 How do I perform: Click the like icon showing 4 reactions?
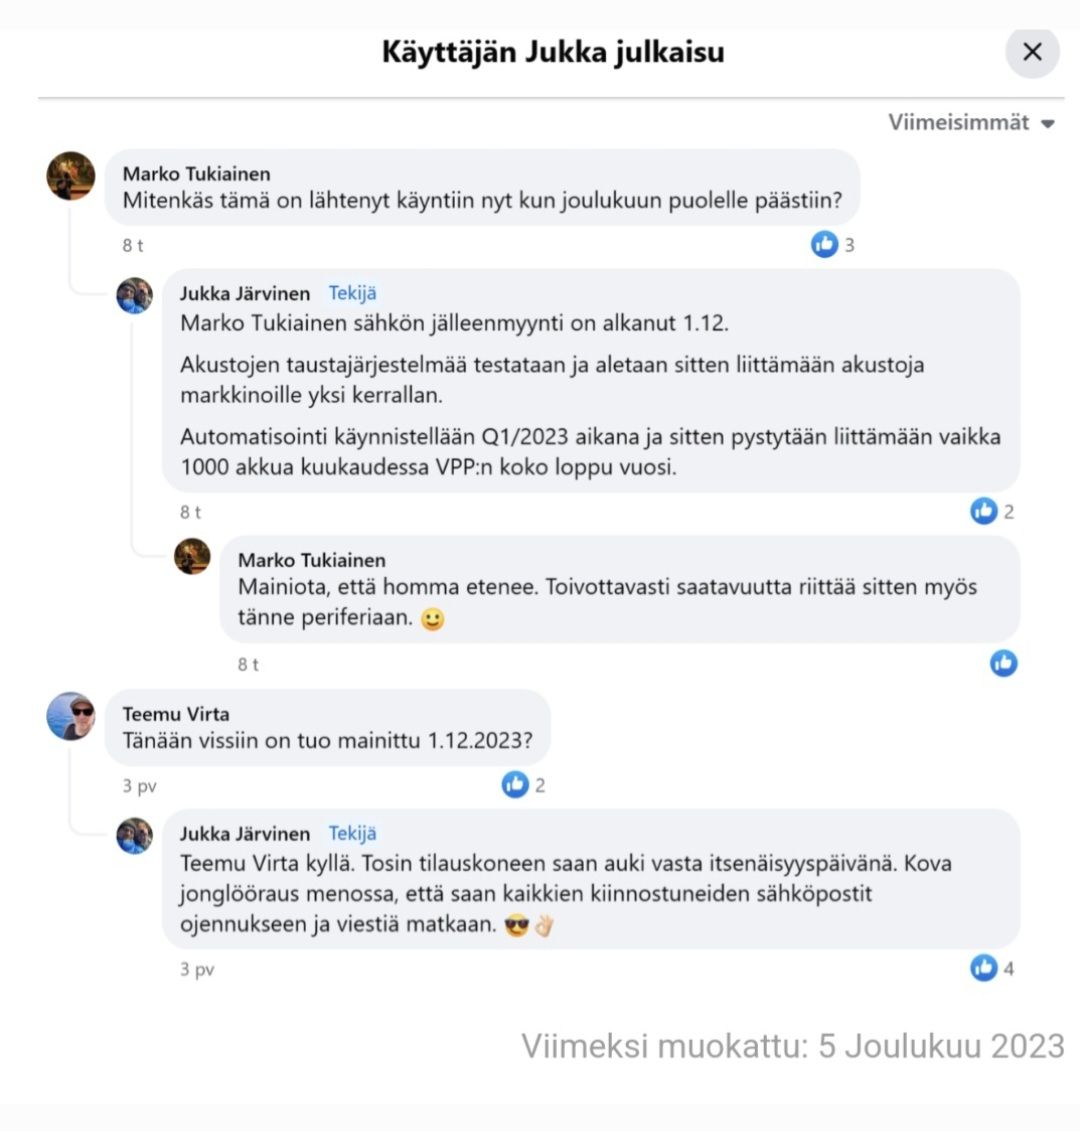[x=984, y=968]
